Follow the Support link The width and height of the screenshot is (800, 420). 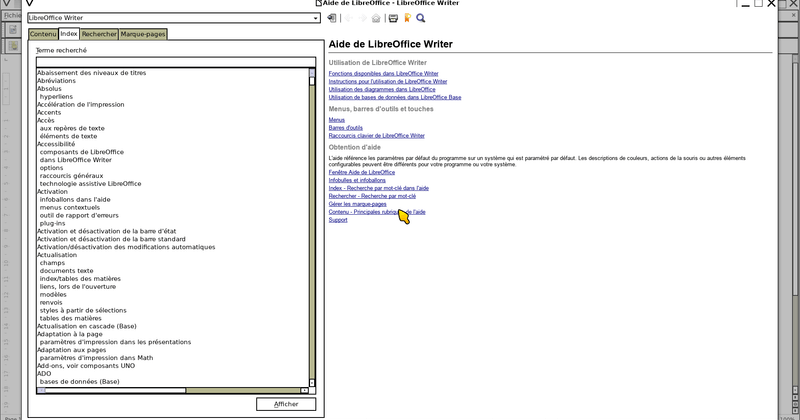pyautogui.click(x=338, y=220)
